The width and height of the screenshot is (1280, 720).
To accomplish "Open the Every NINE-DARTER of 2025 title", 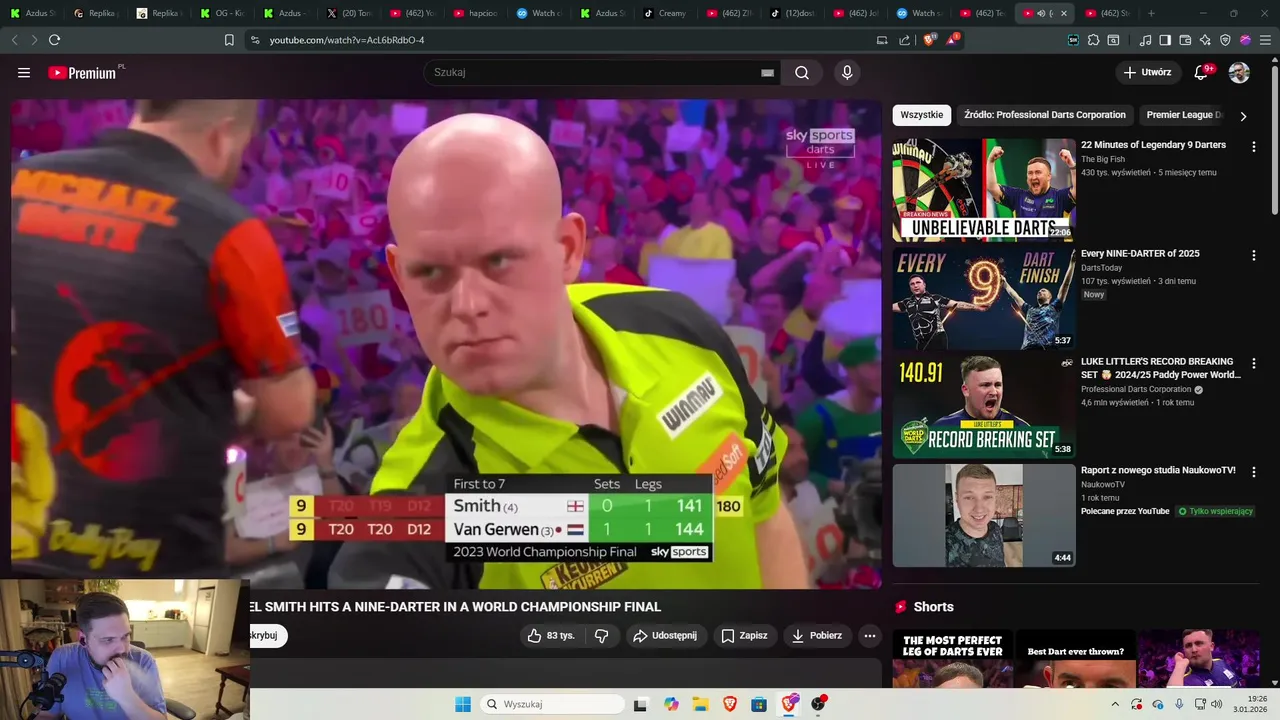I will [x=1140, y=254].
